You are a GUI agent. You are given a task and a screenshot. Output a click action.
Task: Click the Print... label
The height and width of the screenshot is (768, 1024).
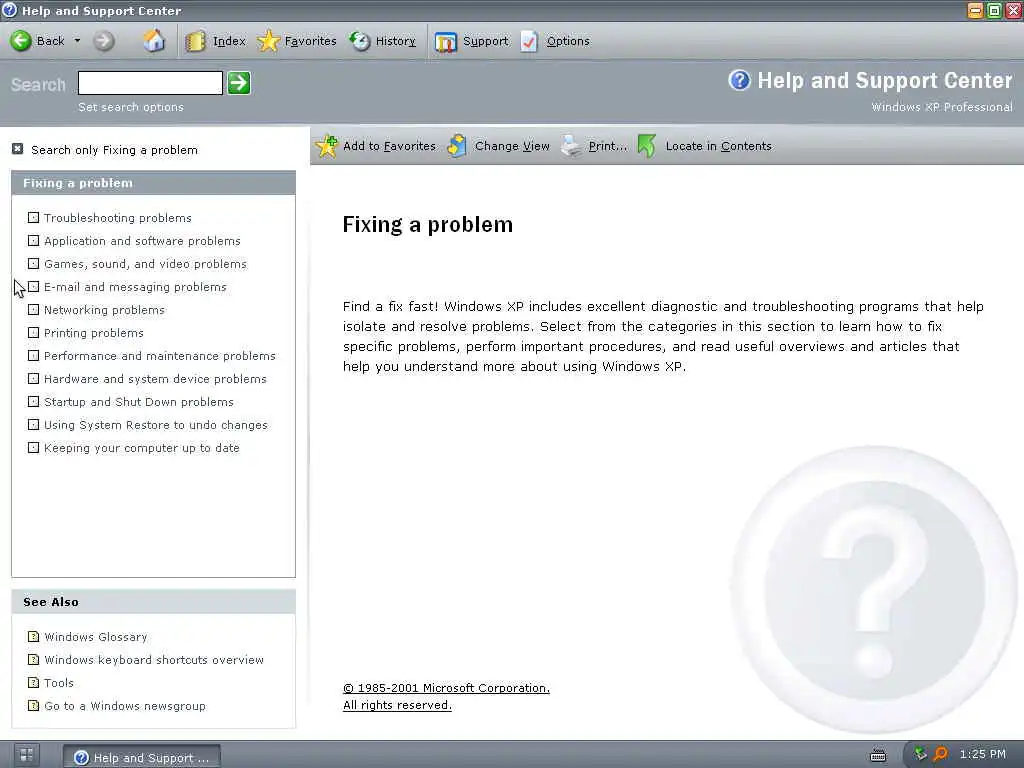pos(607,146)
